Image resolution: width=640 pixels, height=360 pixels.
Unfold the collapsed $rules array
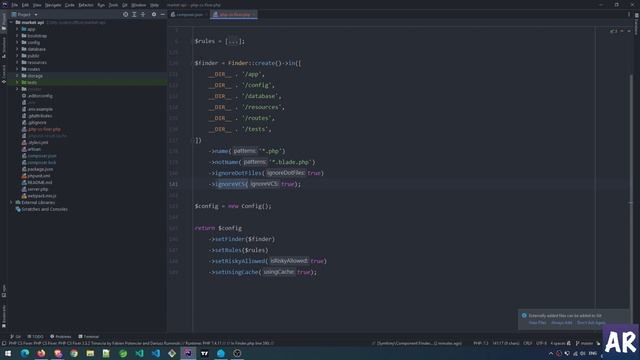[233, 41]
